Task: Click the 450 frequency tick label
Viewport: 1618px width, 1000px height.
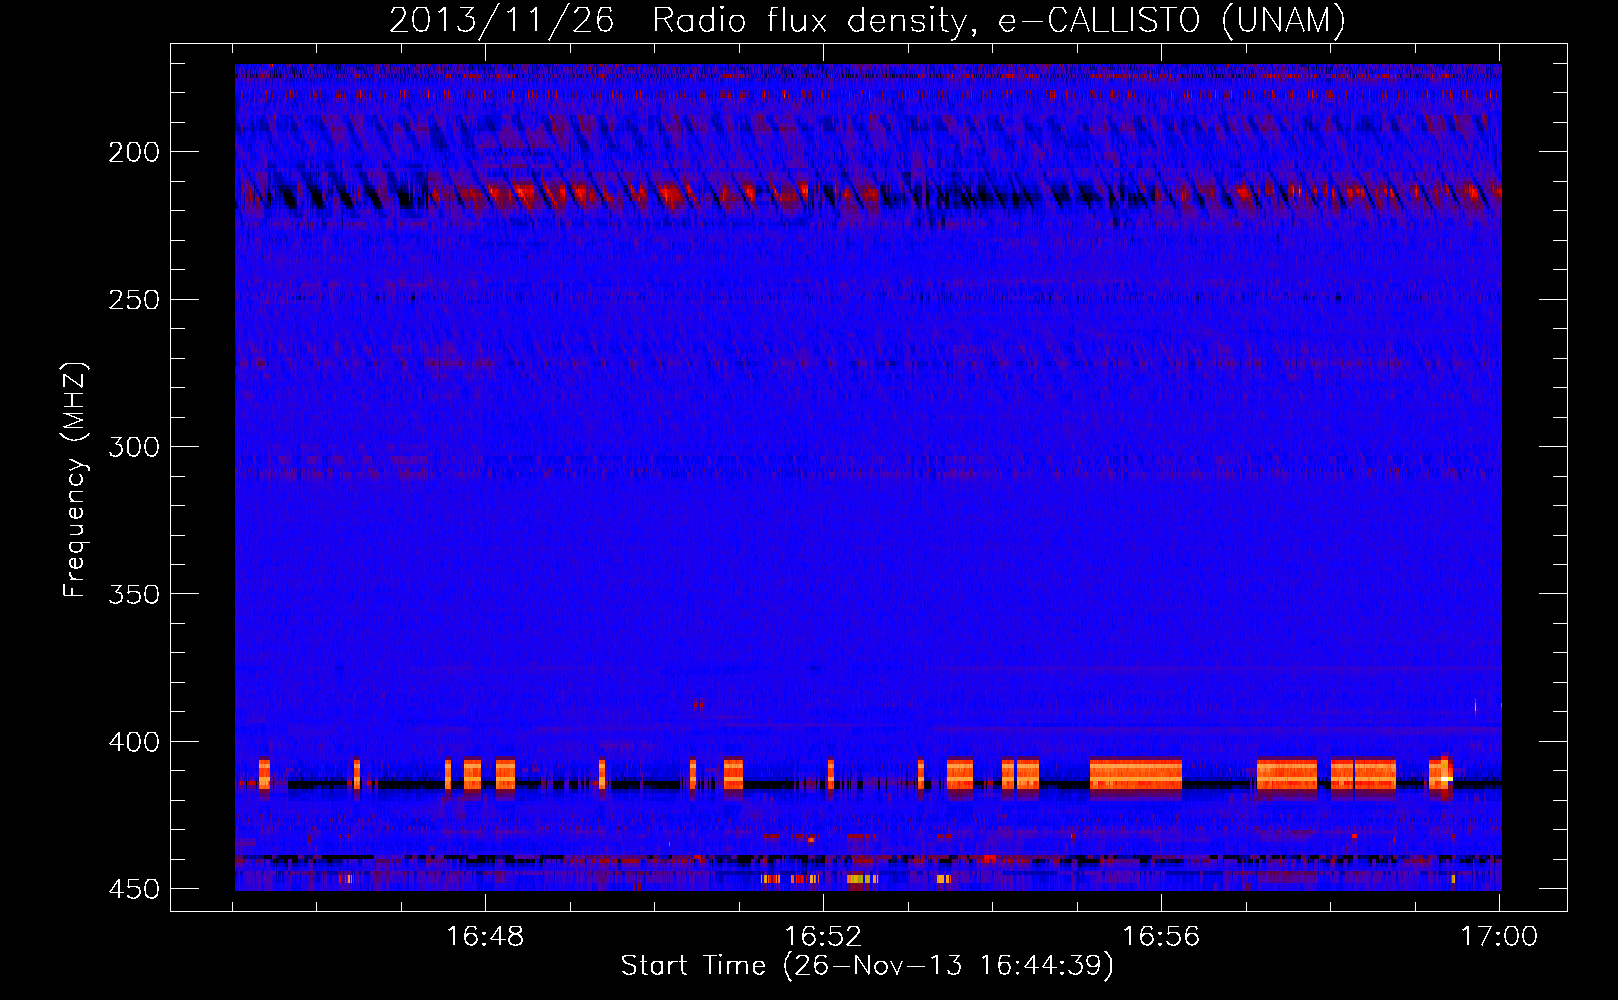Action: pyautogui.click(x=133, y=889)
